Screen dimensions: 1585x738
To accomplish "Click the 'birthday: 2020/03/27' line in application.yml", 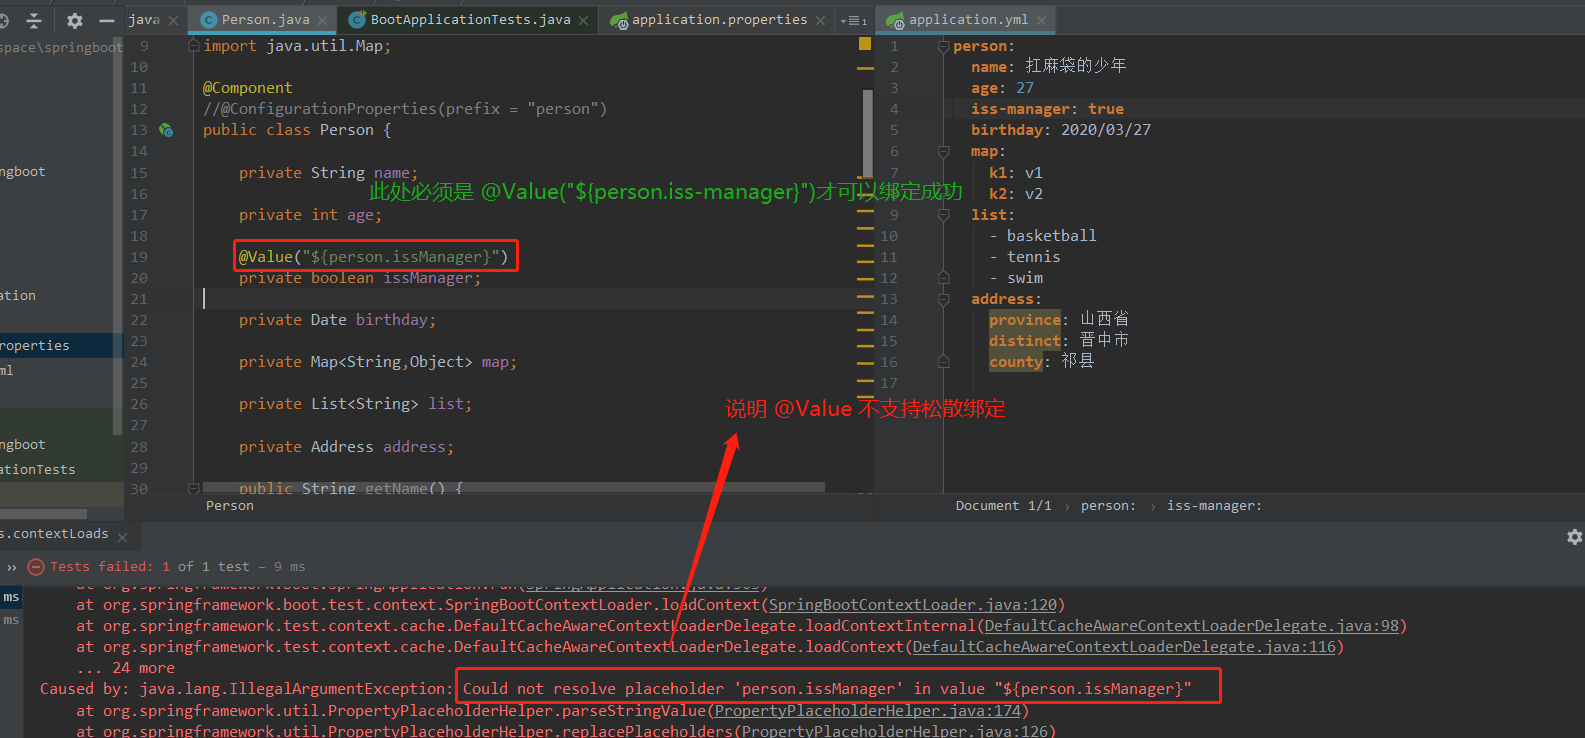I will coord(1060,130).
